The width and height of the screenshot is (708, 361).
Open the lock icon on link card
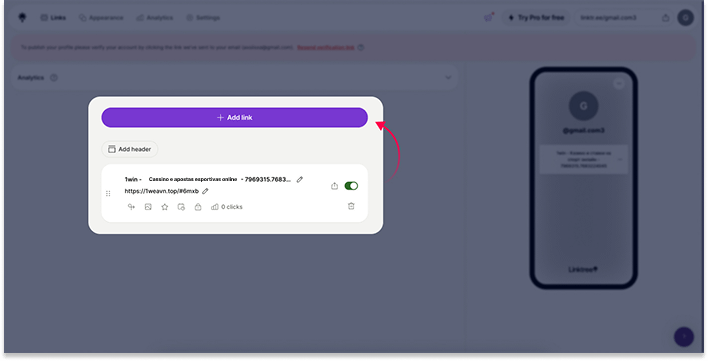click(198, 207)
